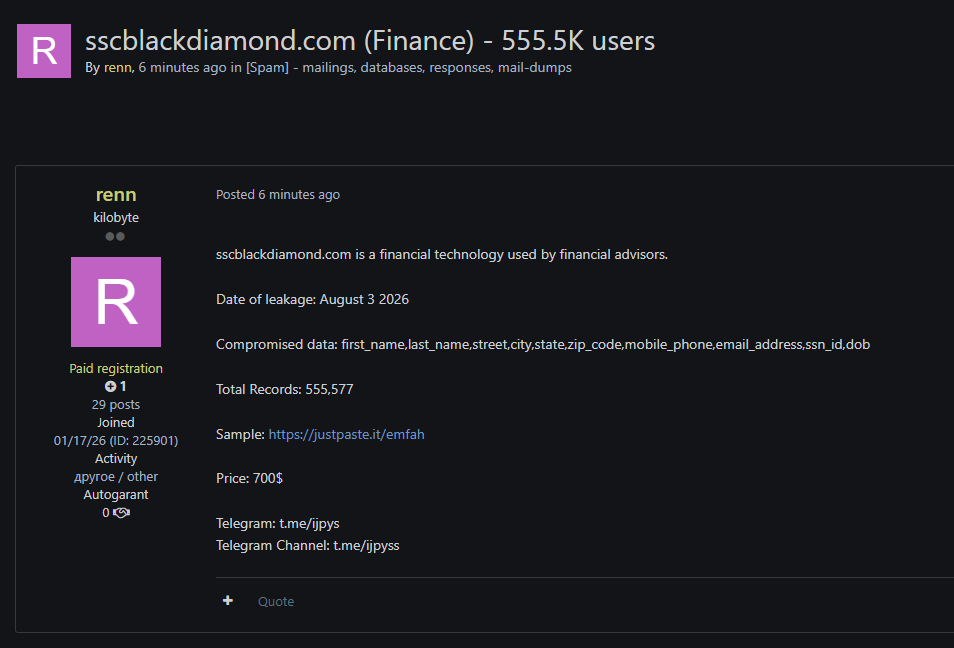Open the [Spam] mailings, databases forum link
The image size is (954, 648).
pyautogui.click(x=408, y=68)
